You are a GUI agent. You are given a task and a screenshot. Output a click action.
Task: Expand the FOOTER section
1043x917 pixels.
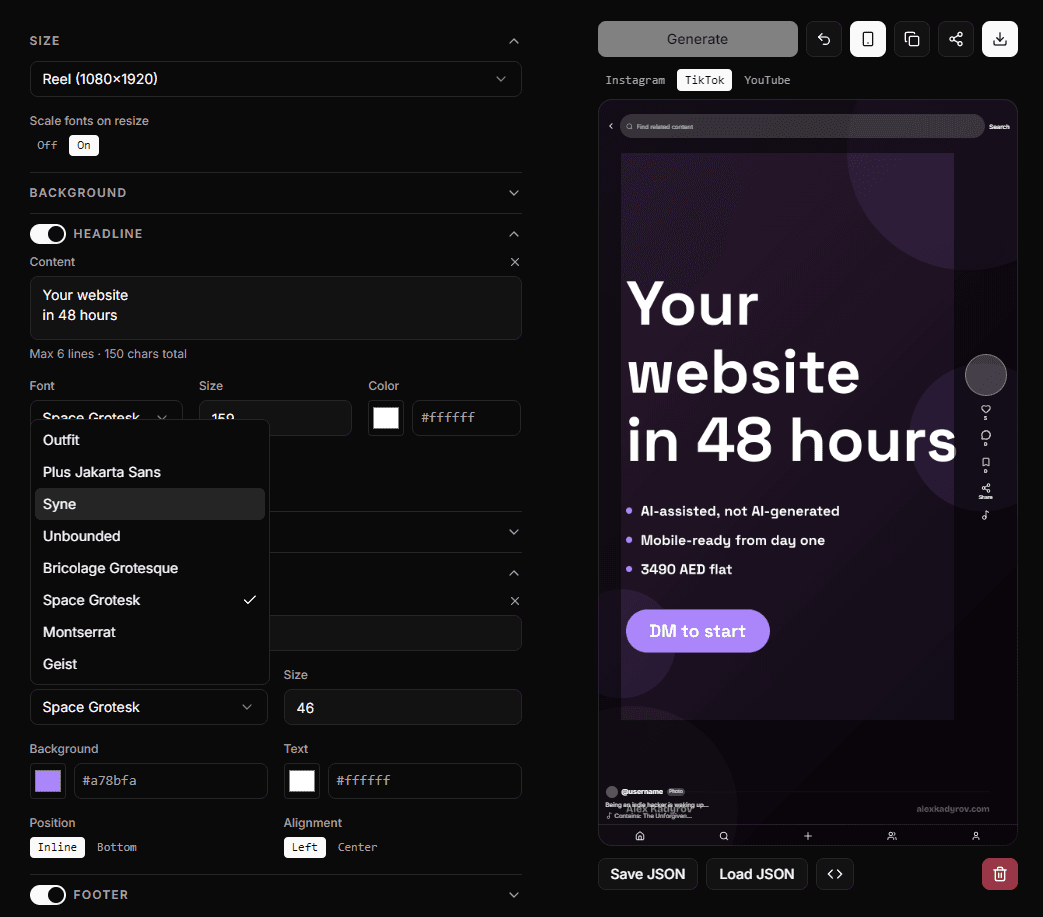(x=514, y=895)
